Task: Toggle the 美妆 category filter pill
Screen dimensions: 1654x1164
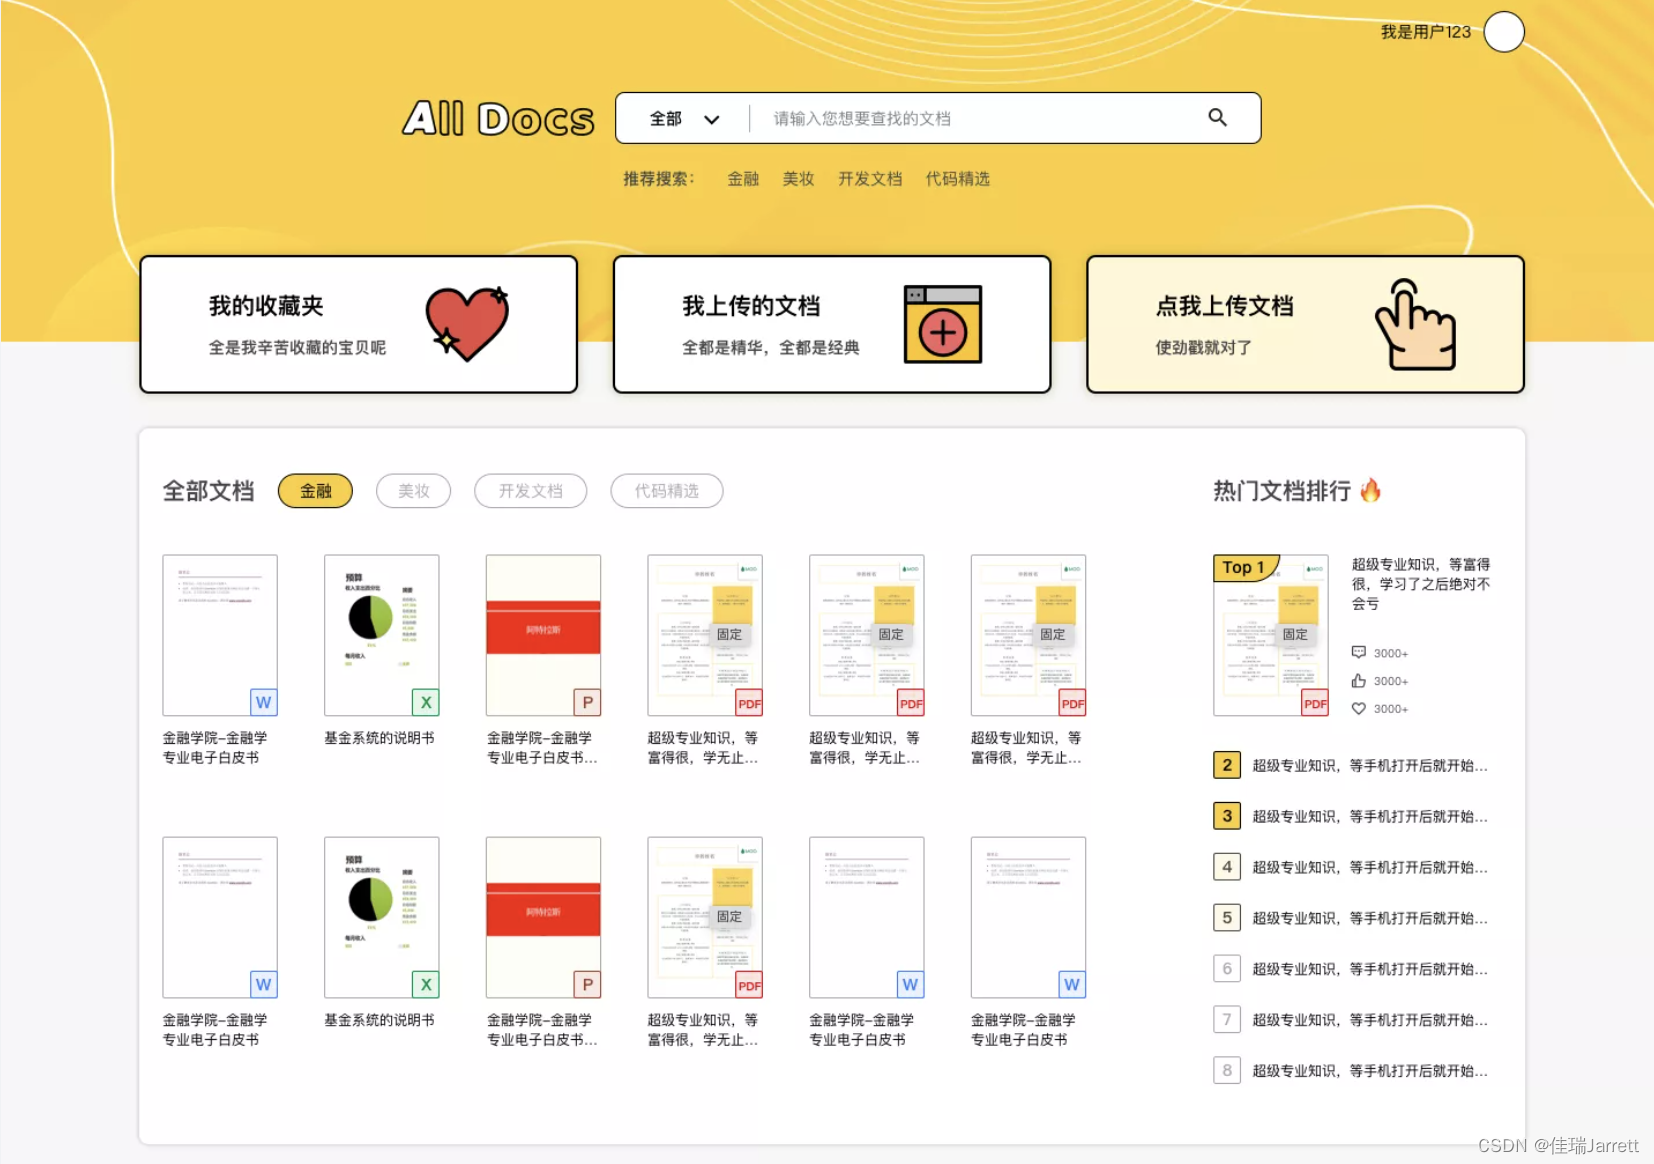Action: [413, 491]
